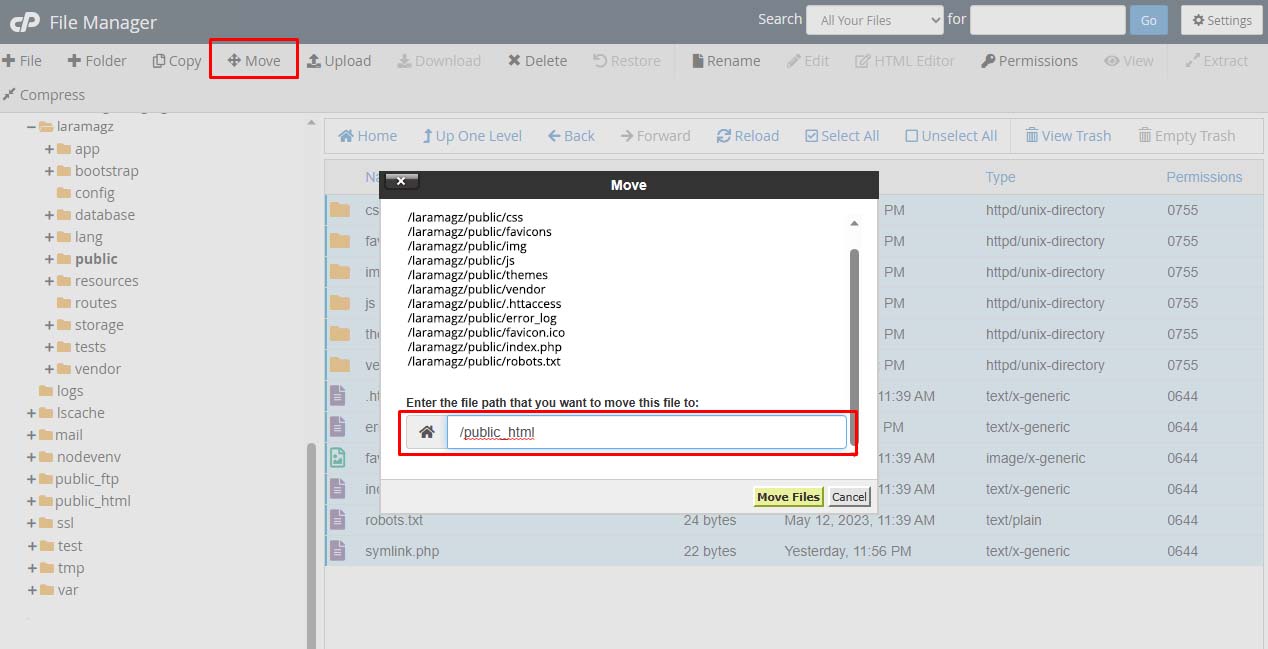Sort by the Type column header
This screenshot has width=1268, height=649.
pyautogui.click(x=1000, y=177)
